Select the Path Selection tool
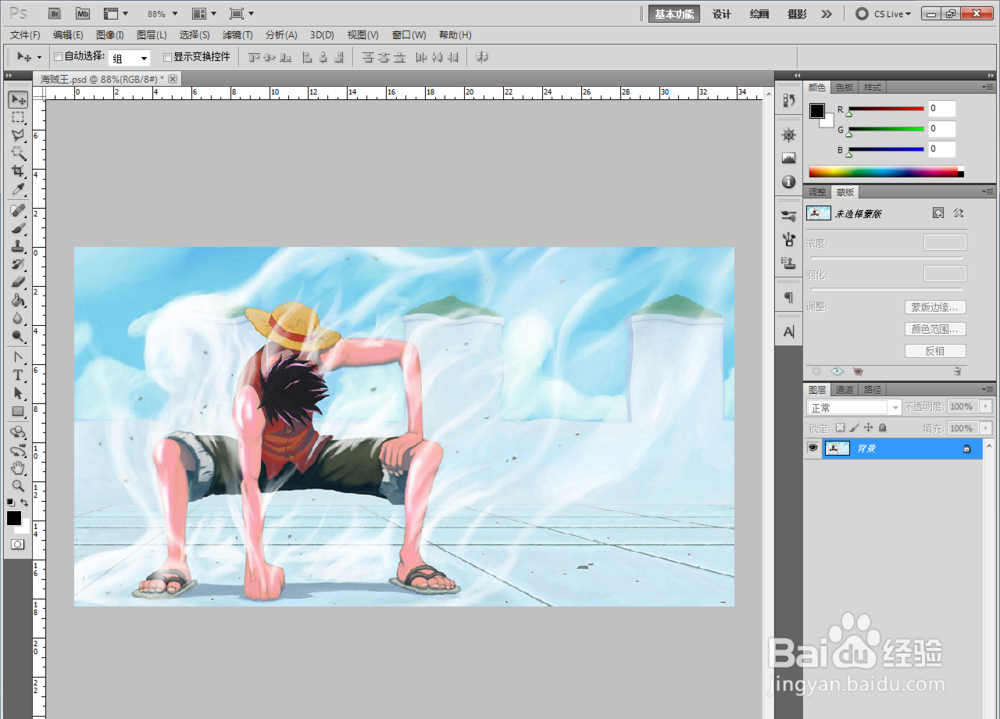The image size is (1000, 719). point(18,393)
